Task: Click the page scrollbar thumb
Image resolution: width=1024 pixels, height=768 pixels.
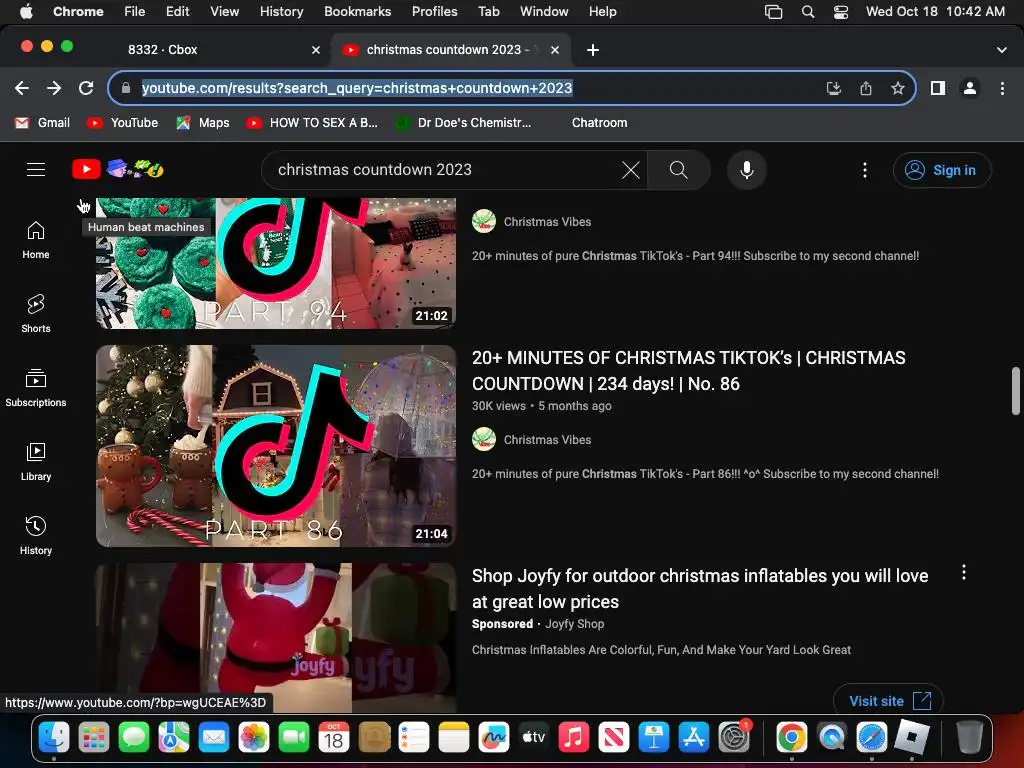Action: tap(1016, 391)
